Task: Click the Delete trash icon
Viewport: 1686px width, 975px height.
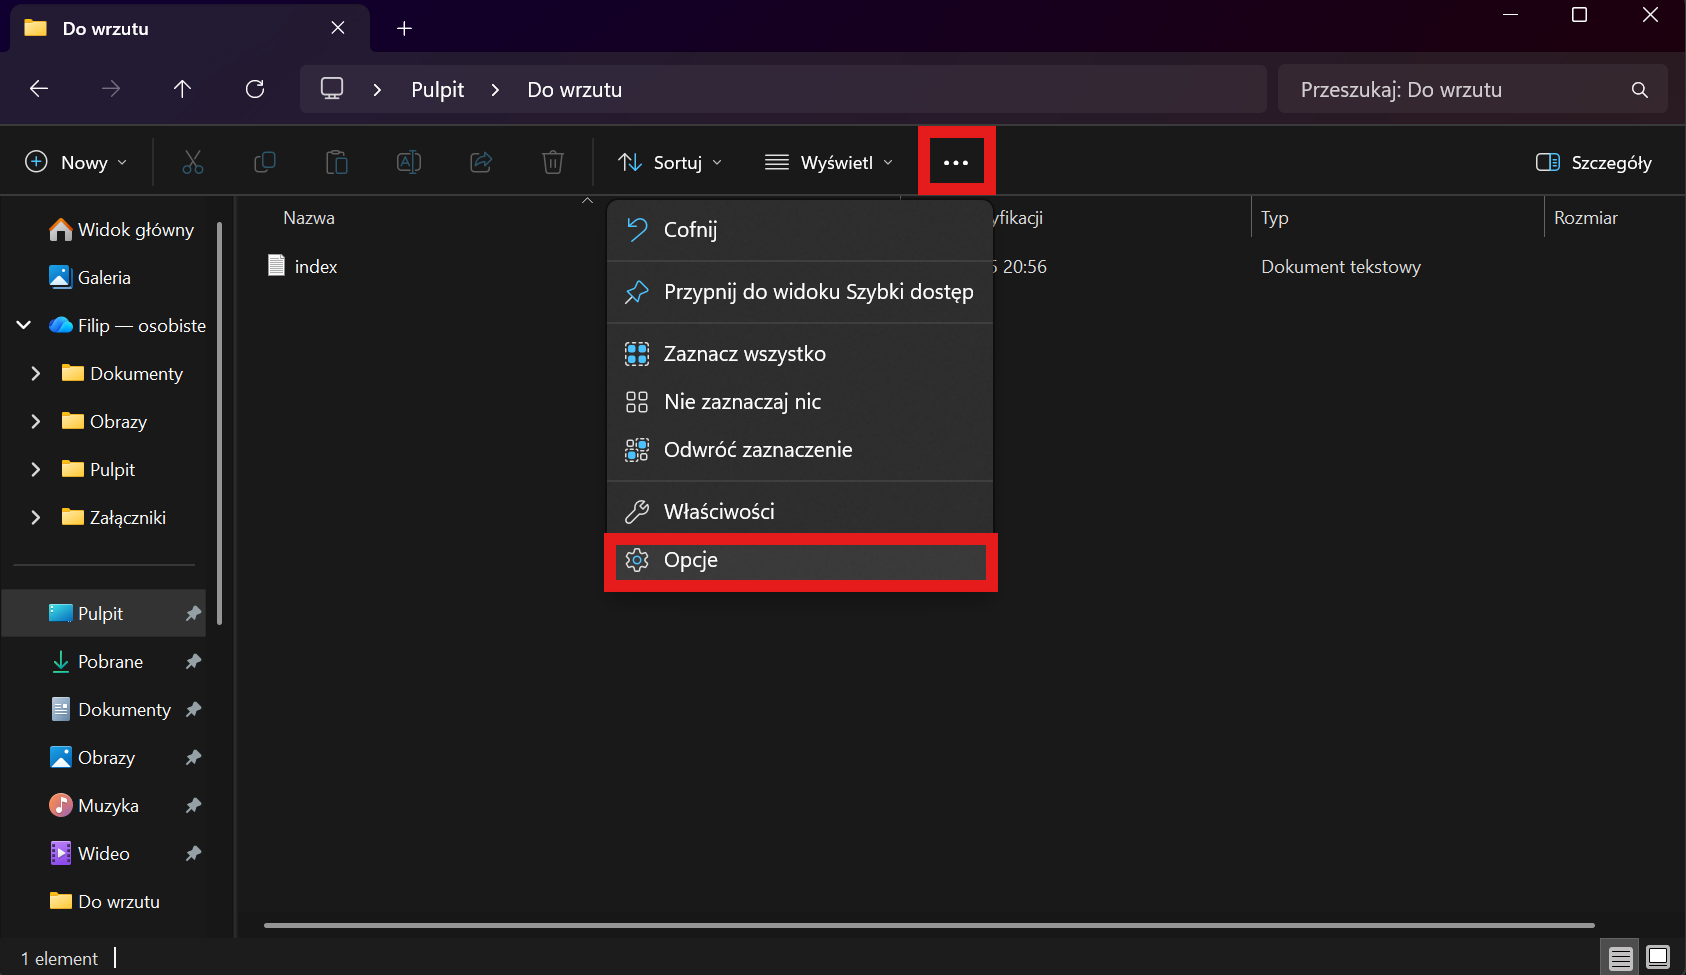Action: (553, 162)
